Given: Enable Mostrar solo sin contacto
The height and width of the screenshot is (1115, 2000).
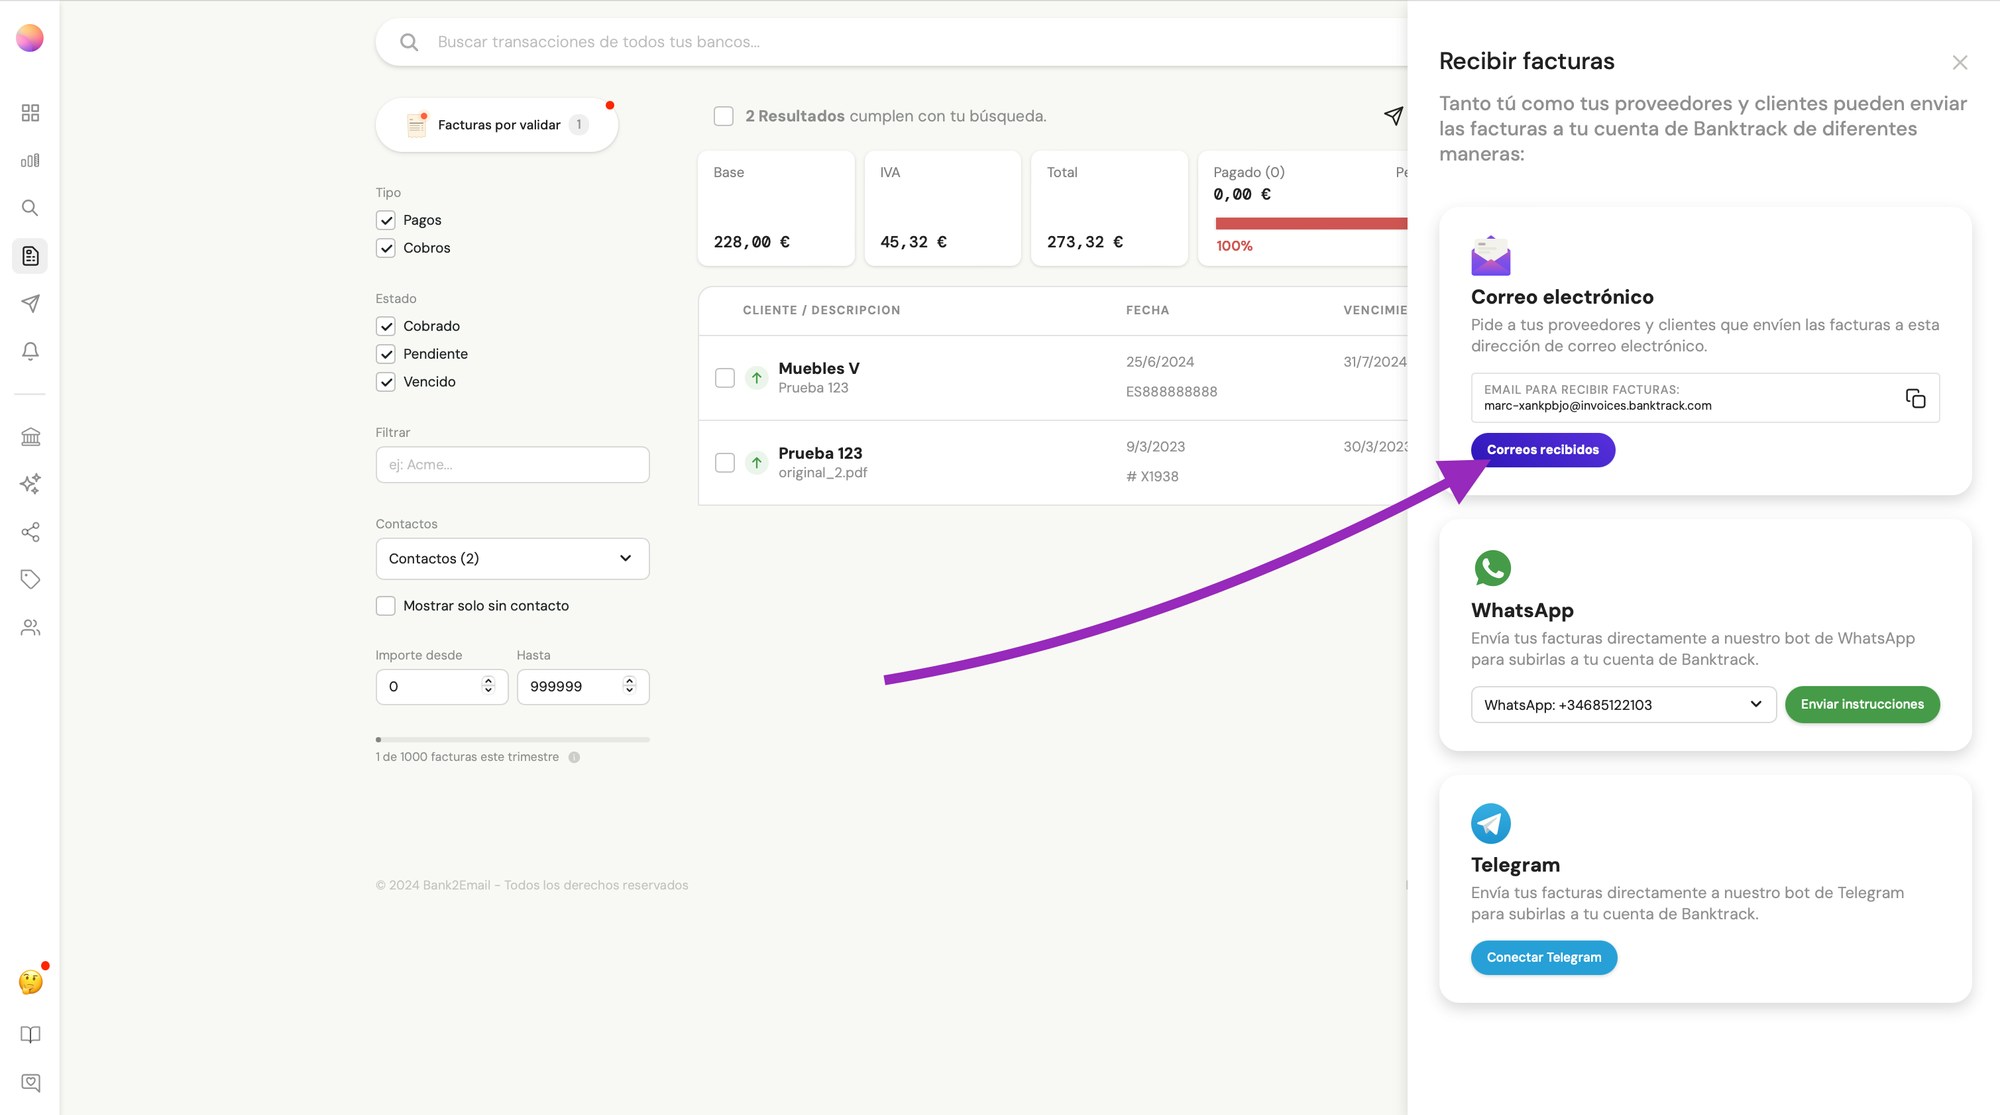Looking at the screenshot, I should (386, 606).
